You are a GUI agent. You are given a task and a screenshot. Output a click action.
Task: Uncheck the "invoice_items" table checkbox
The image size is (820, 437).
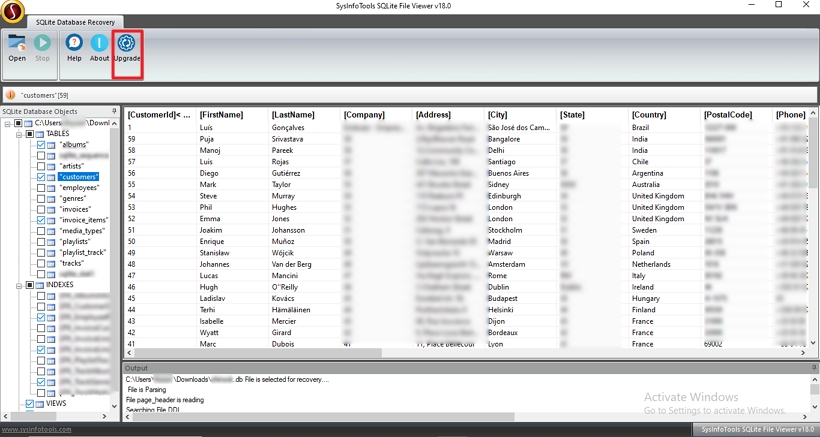(41, 221)
